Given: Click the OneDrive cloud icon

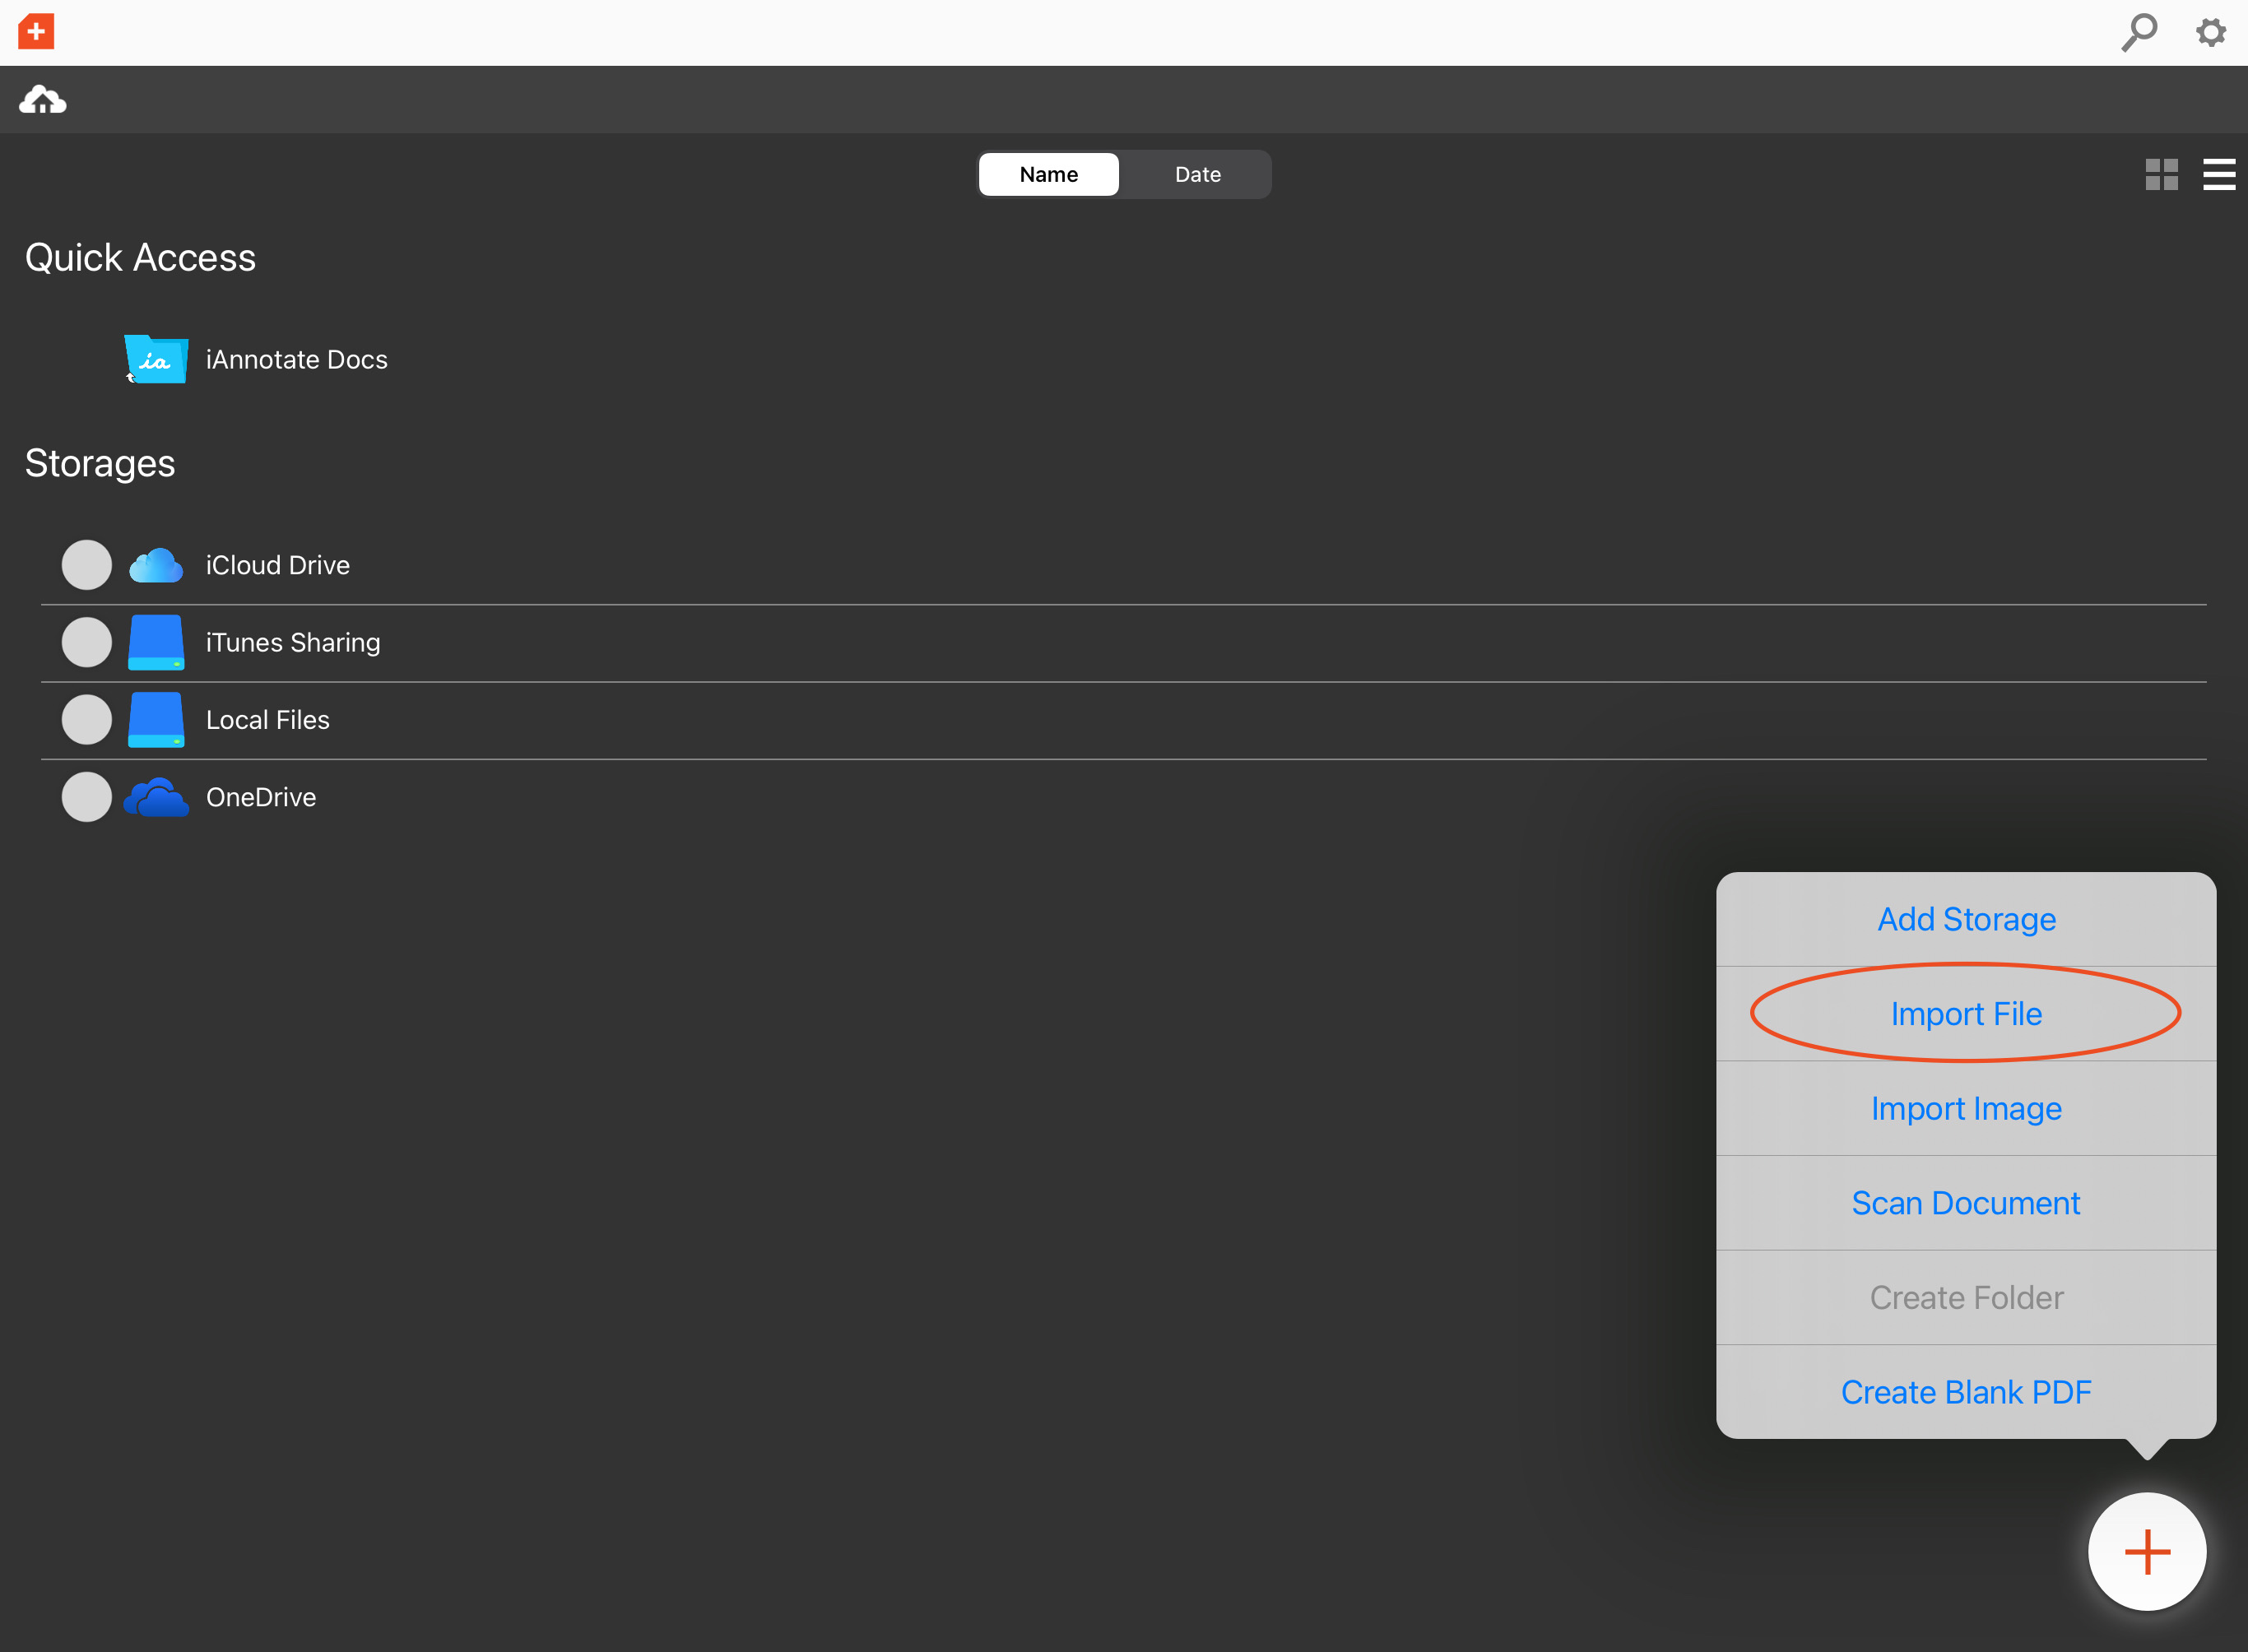Looking at the screenshot, I should (156, 798).
